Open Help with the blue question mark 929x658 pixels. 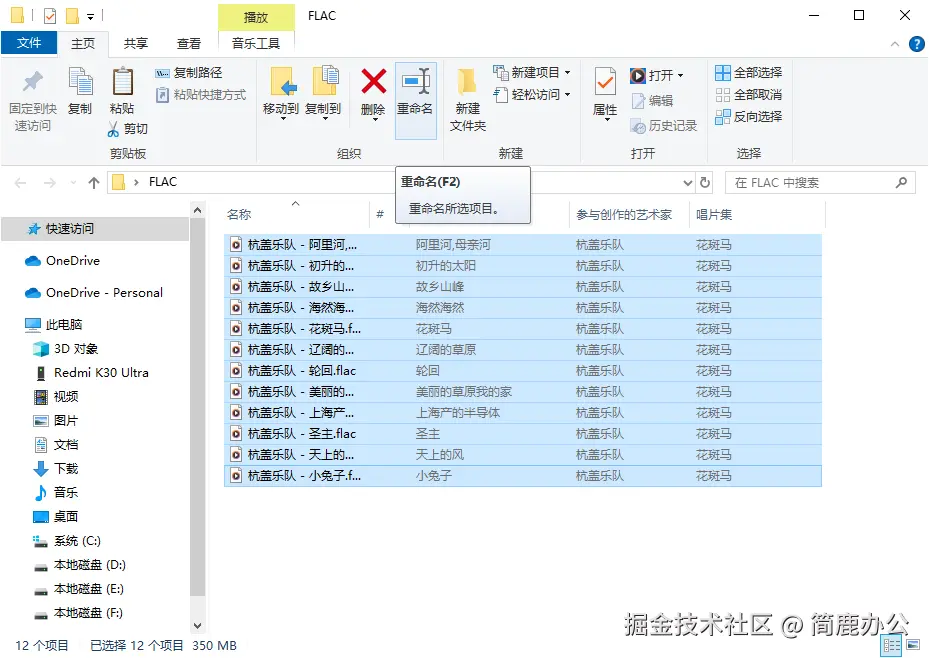[x=917, y=44]
